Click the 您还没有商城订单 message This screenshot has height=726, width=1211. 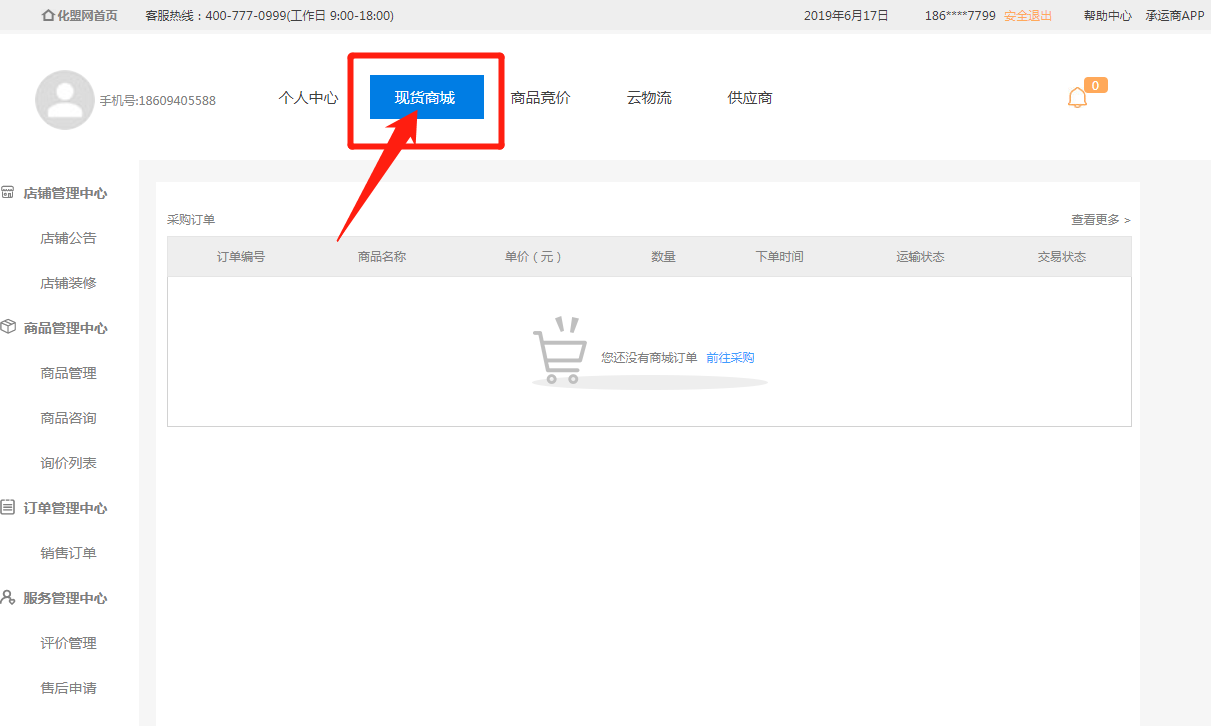pos(649,358)
